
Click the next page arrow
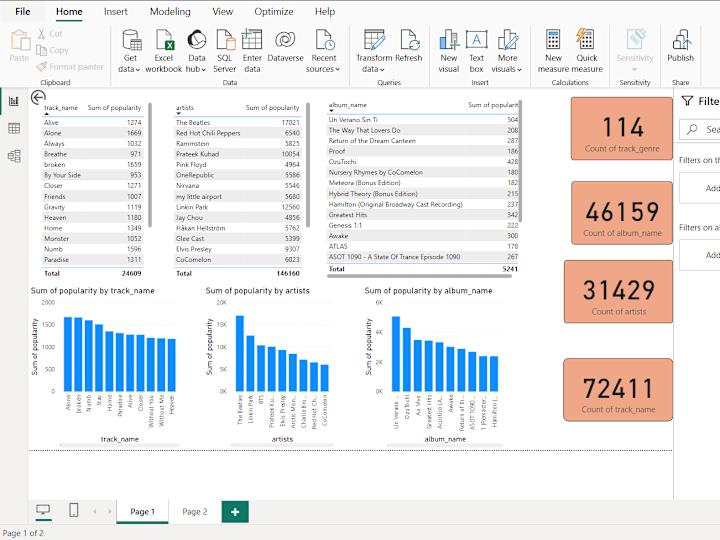[110, 511]
